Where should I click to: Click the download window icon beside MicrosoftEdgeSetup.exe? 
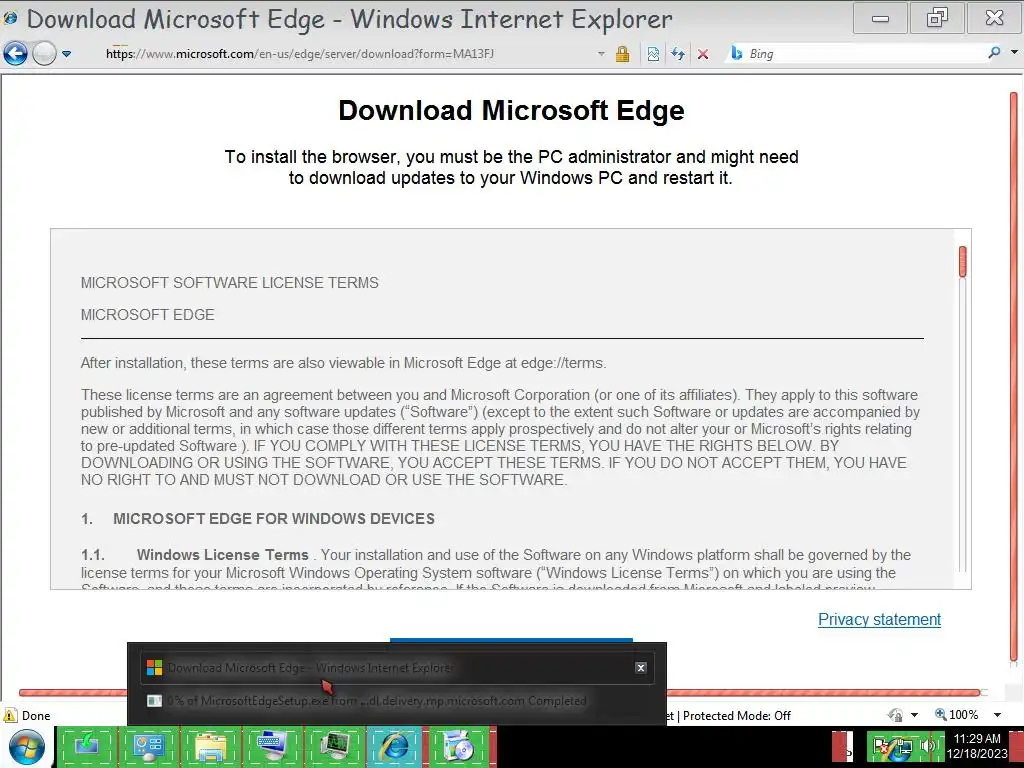click(155, 701)
